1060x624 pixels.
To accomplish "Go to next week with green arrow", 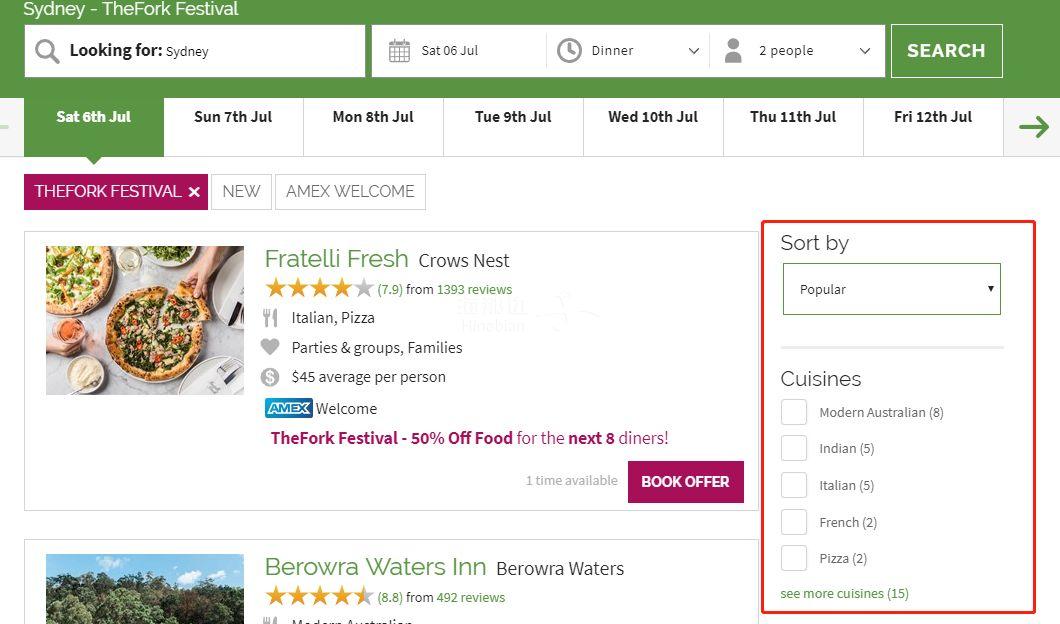I will point(1034,126).
